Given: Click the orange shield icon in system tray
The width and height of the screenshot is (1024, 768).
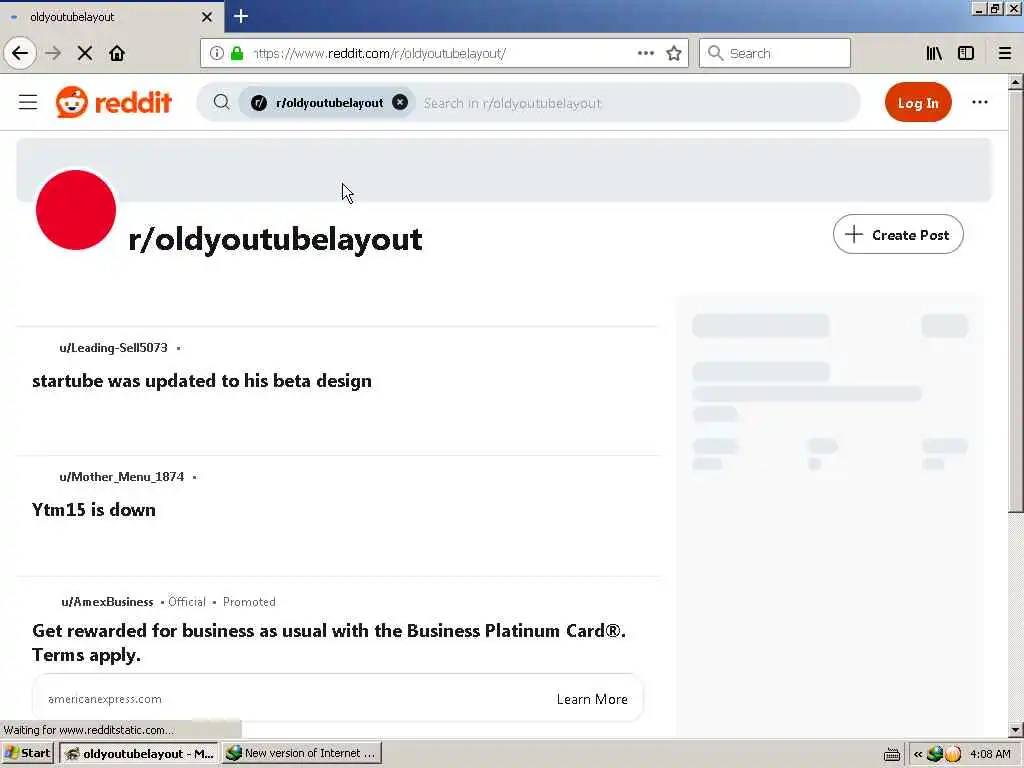Looking at the screenshot, I should (953, 754).
